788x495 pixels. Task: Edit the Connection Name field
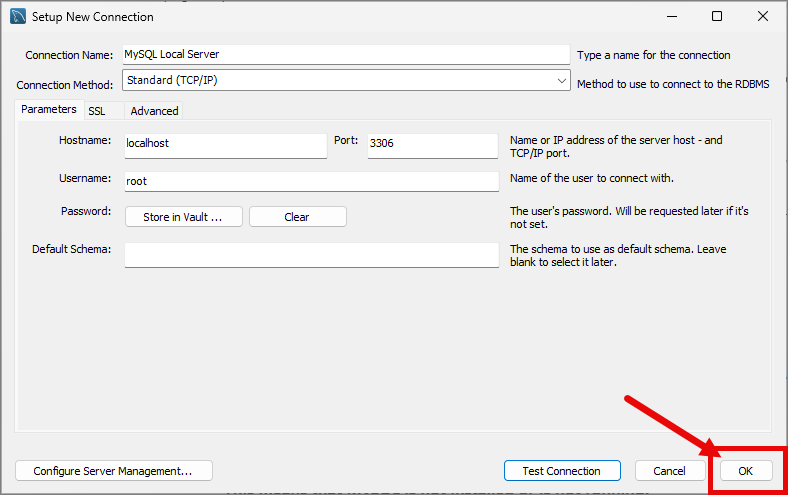346,54
